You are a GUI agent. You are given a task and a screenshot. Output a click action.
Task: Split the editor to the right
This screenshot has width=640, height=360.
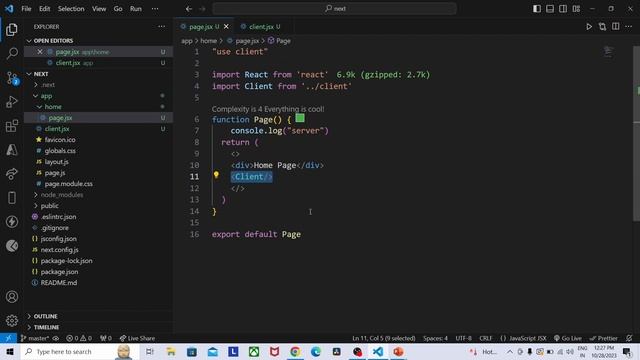tap(616, 27)
